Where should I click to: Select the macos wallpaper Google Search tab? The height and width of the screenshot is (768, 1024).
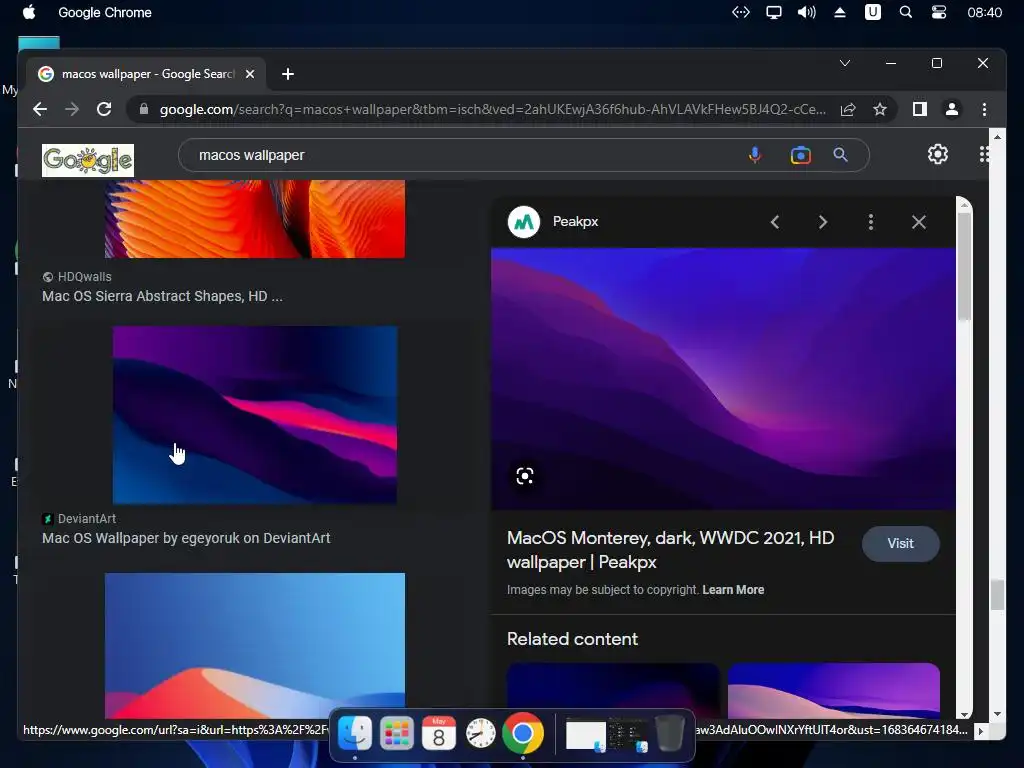point(146,74)
